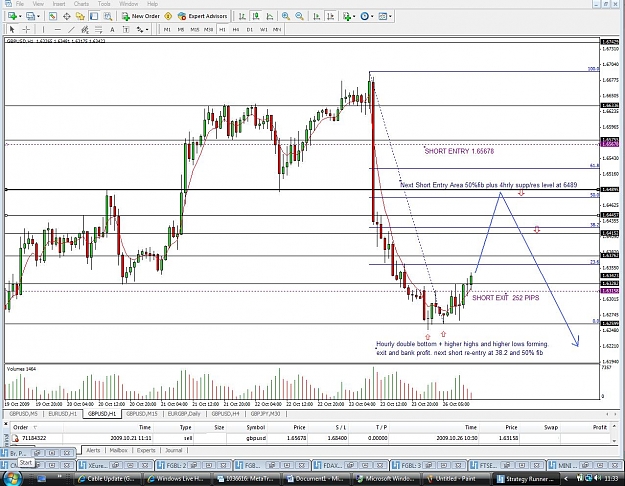The image size is (625, 486).
Task: Open the Mailbox tab in Terminal
Action: pos(118,450)
